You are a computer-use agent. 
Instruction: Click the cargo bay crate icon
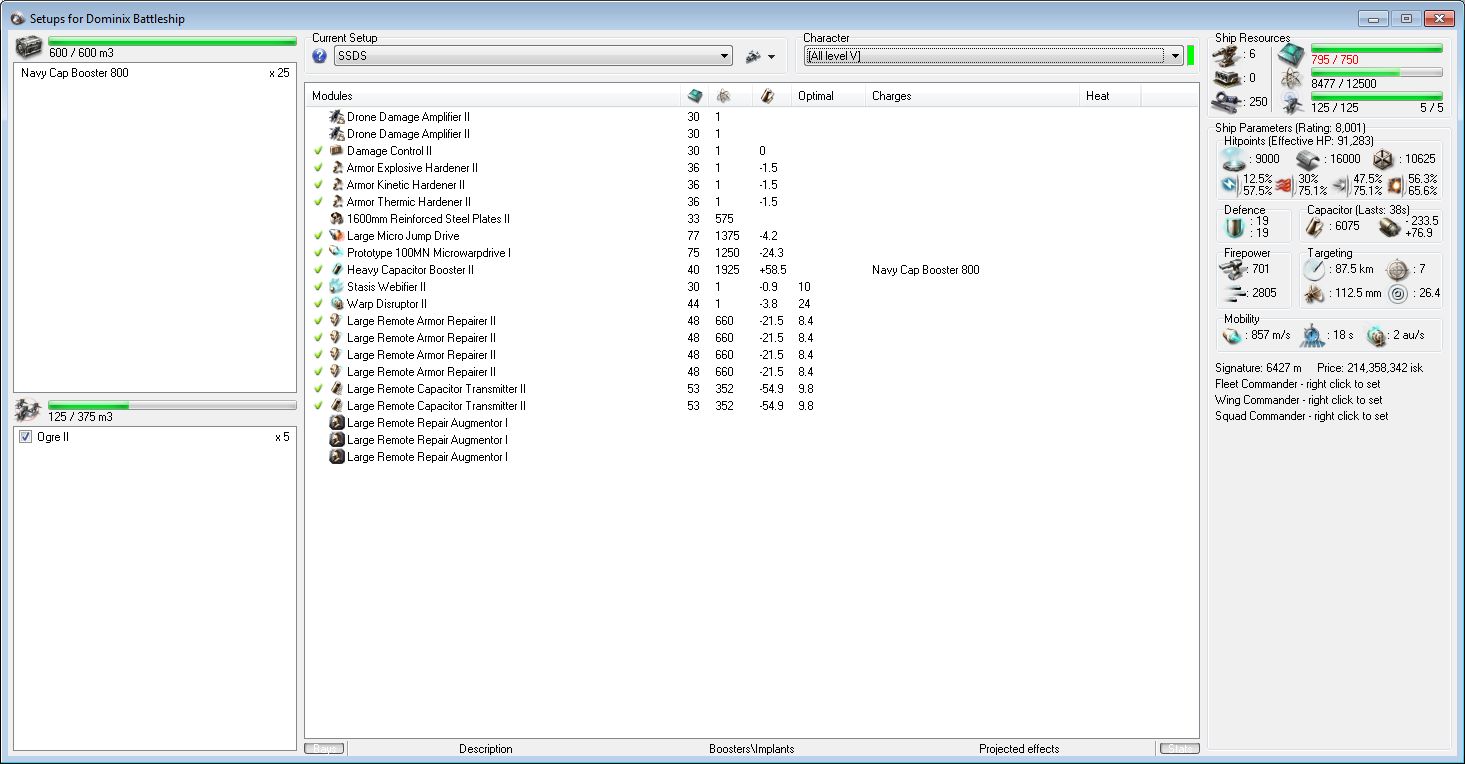[x=29, y=47]
